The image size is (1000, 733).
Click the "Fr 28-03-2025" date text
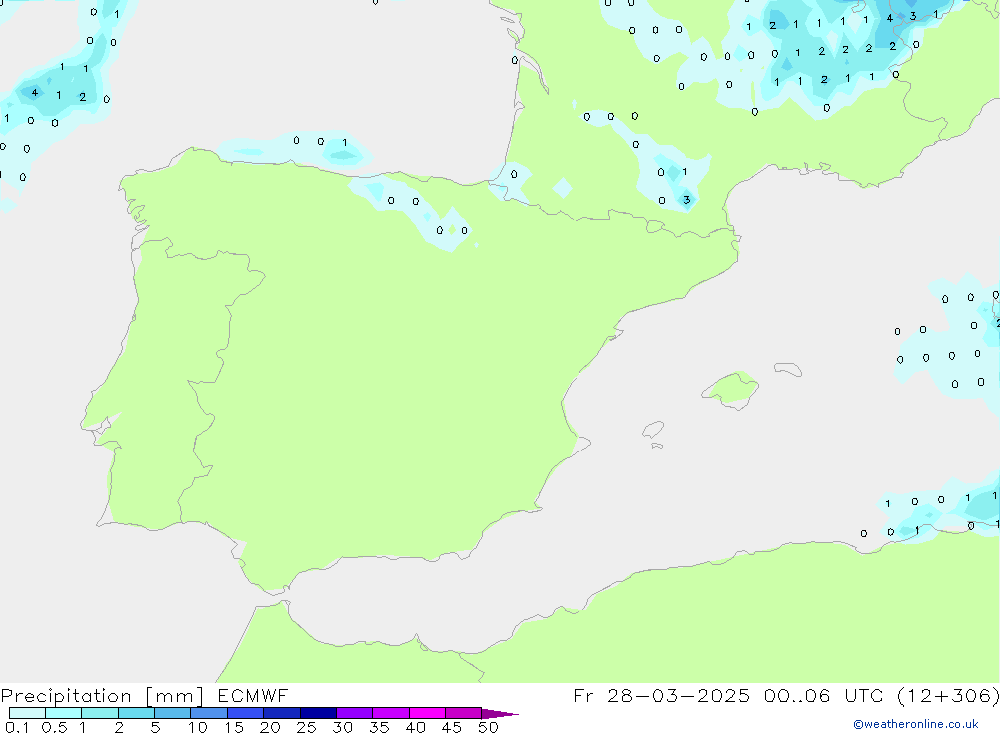[x=661, y=695]
